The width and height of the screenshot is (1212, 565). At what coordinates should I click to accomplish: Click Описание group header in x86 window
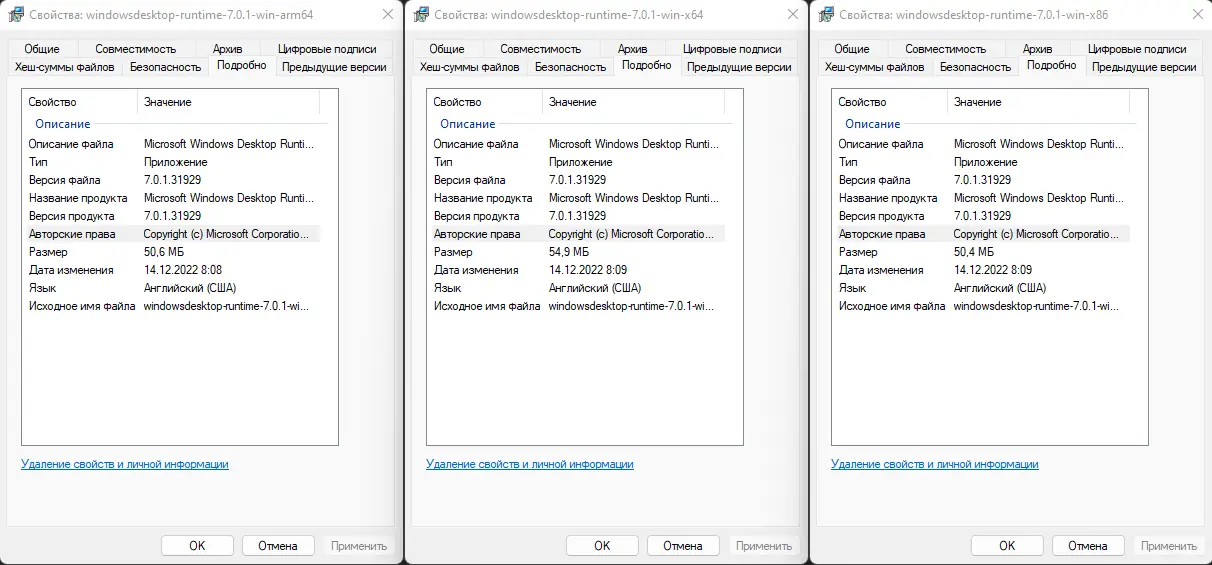click(x=873, y=124)
